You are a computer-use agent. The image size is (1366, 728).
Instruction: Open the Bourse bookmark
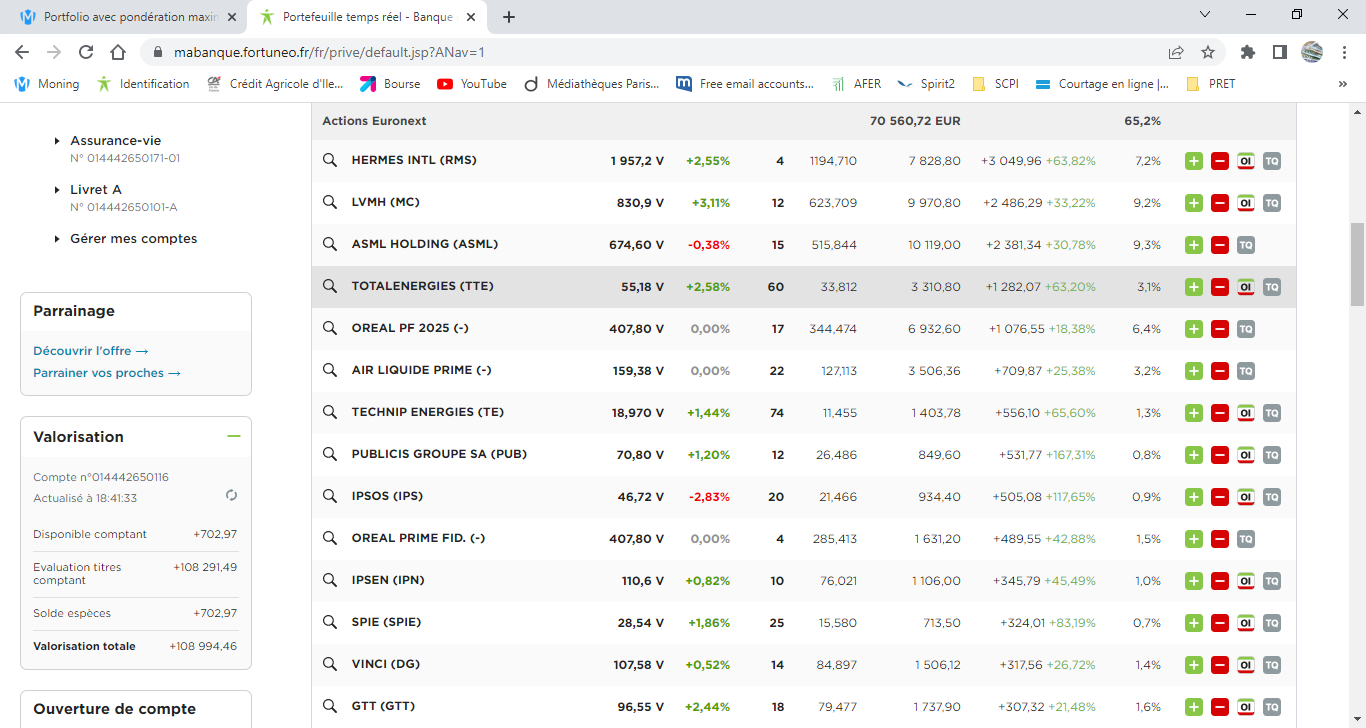(390, 84)
